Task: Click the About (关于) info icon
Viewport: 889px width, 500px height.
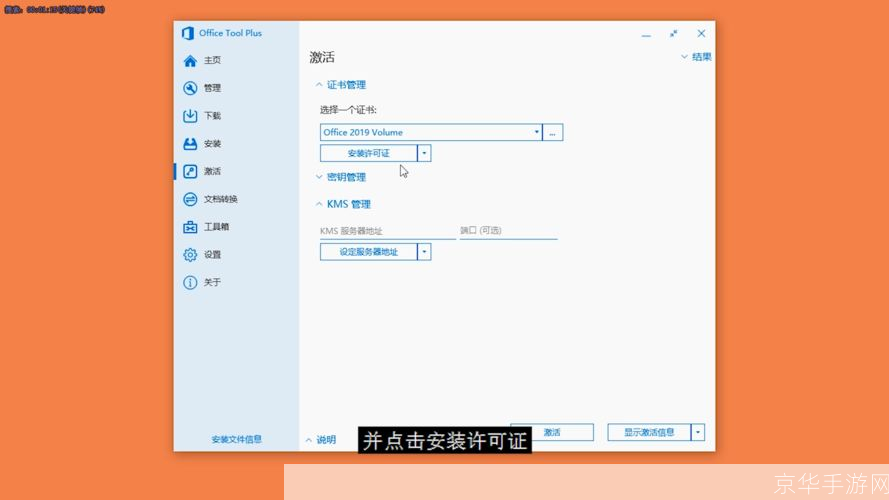Action: [190, 282]
